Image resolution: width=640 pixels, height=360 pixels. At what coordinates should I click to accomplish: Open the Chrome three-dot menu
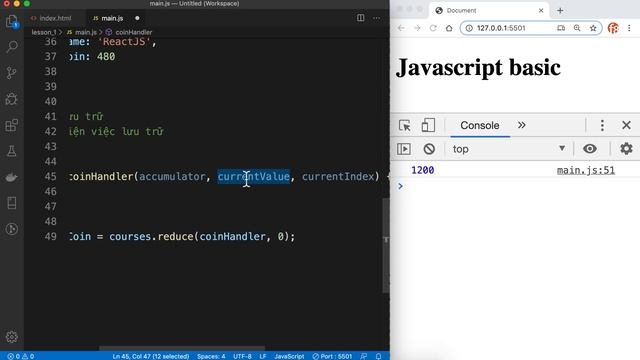coord(629,28)
